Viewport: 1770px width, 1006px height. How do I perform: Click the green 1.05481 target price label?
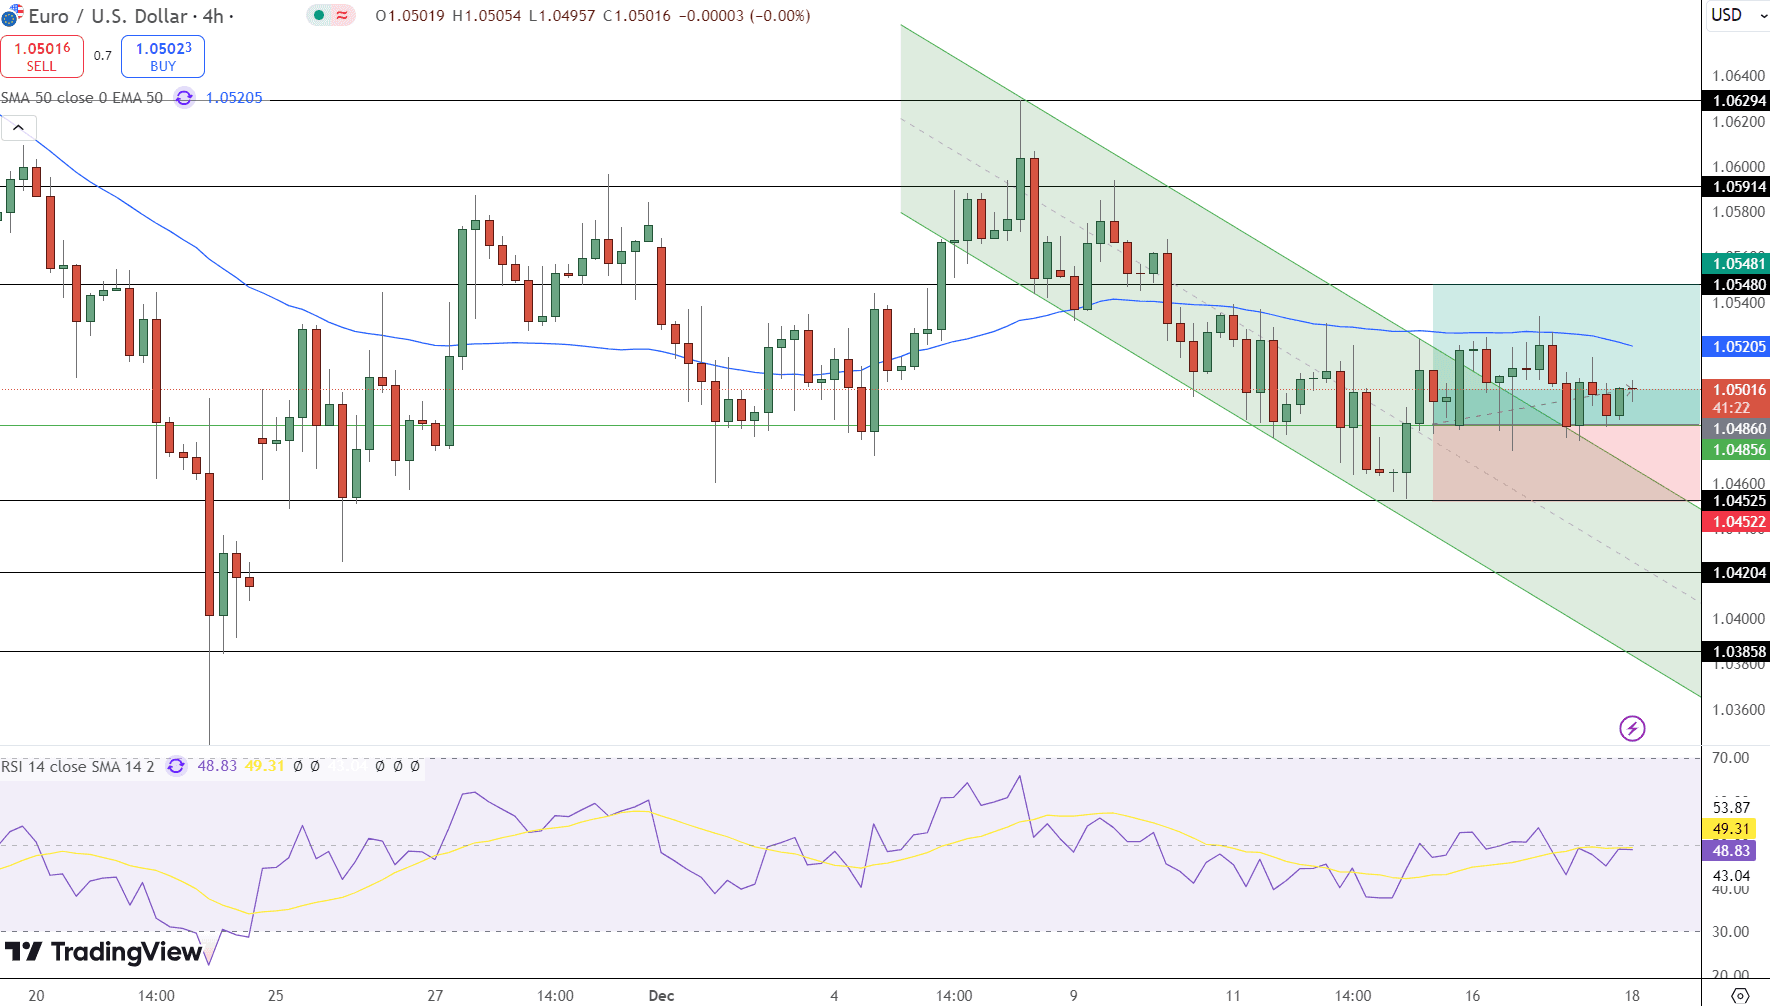coord(1736,264)
